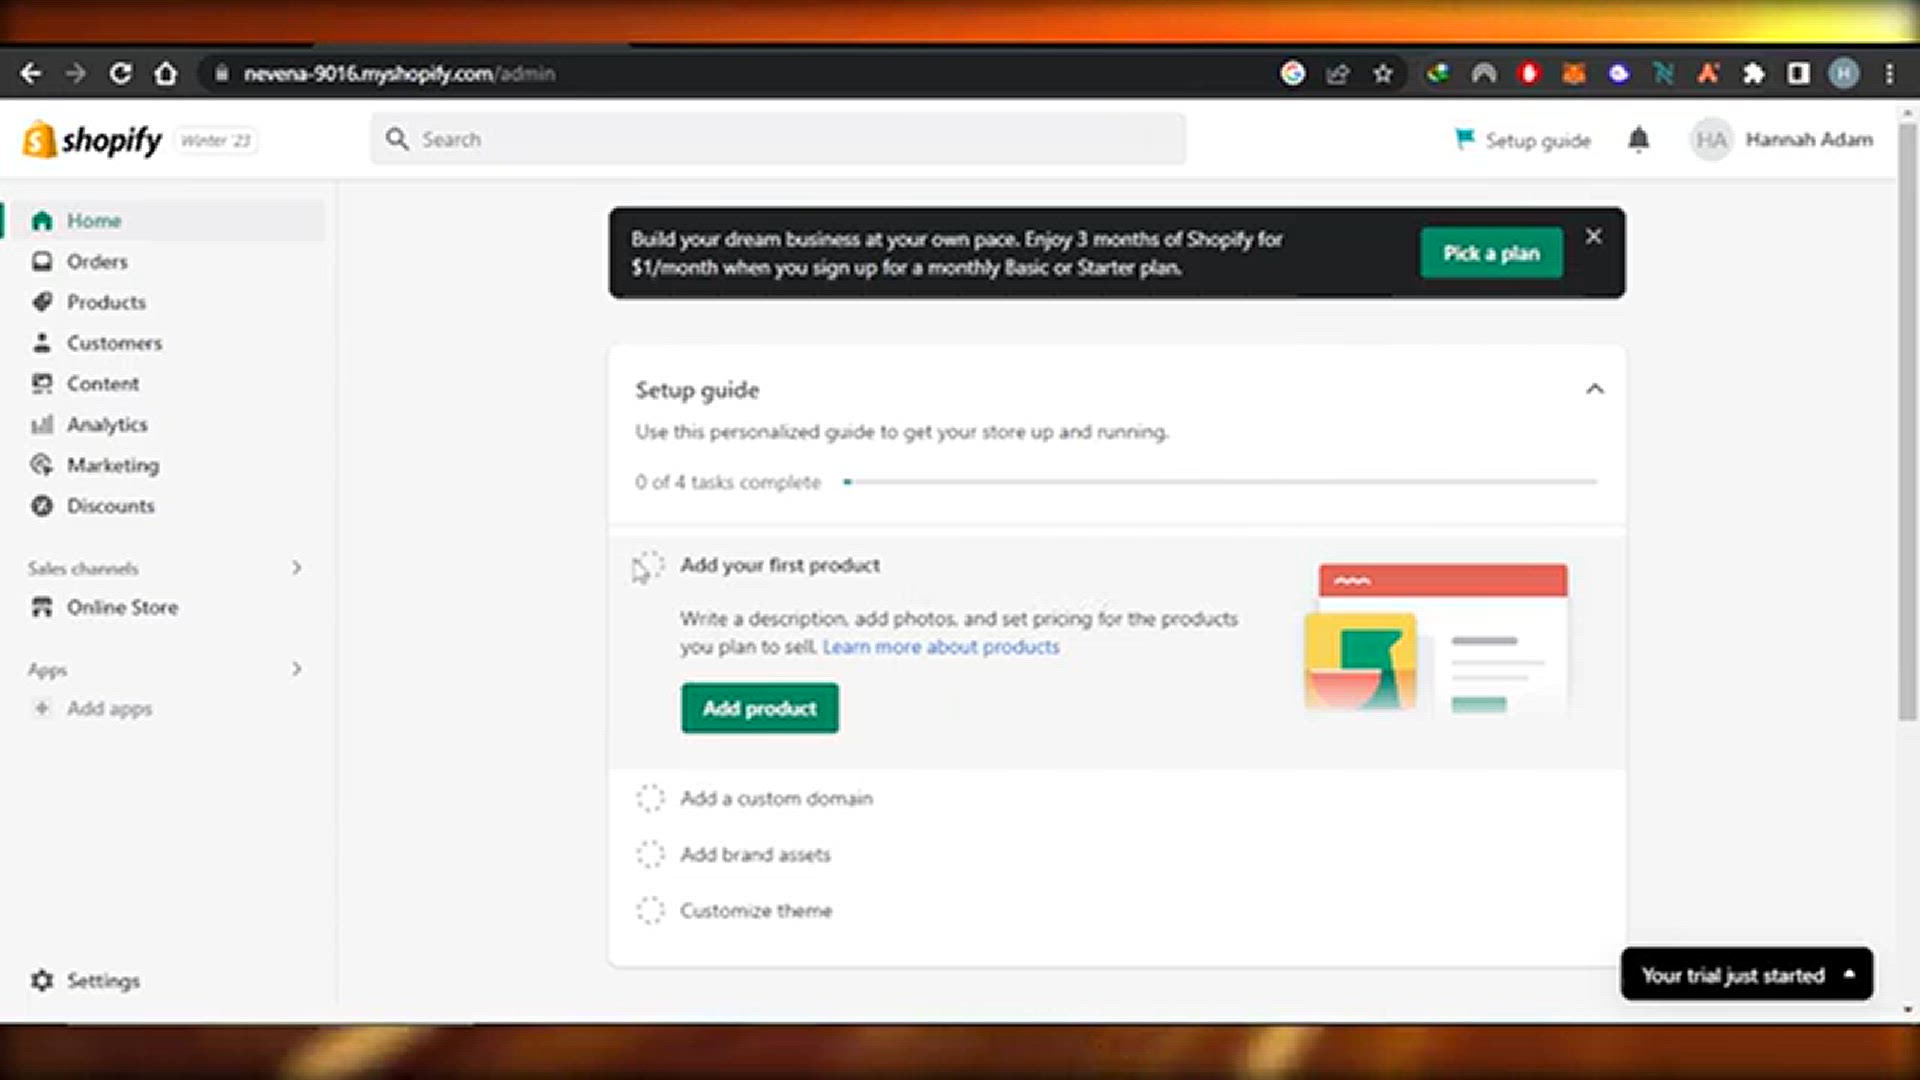
Task: Open browser extensions puzzle icon
Action: click(x=1753, y=73)
